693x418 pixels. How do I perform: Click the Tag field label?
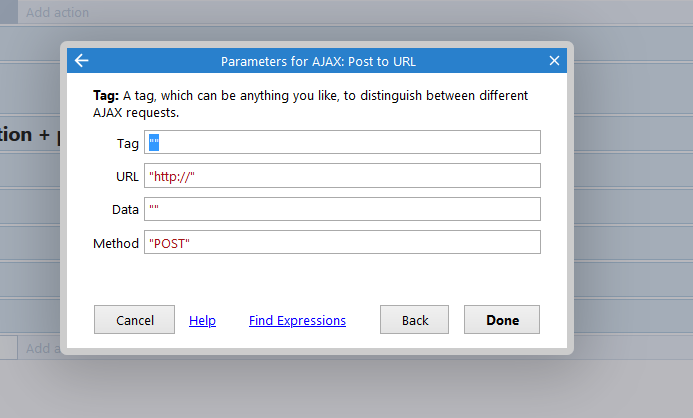(x=128, y=144)
